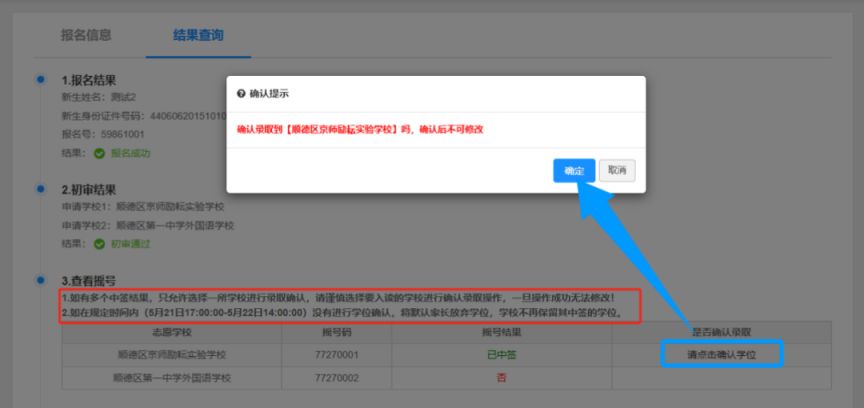
Task: Click the 新生姓名 line
Action: click(x=99, y=98)
